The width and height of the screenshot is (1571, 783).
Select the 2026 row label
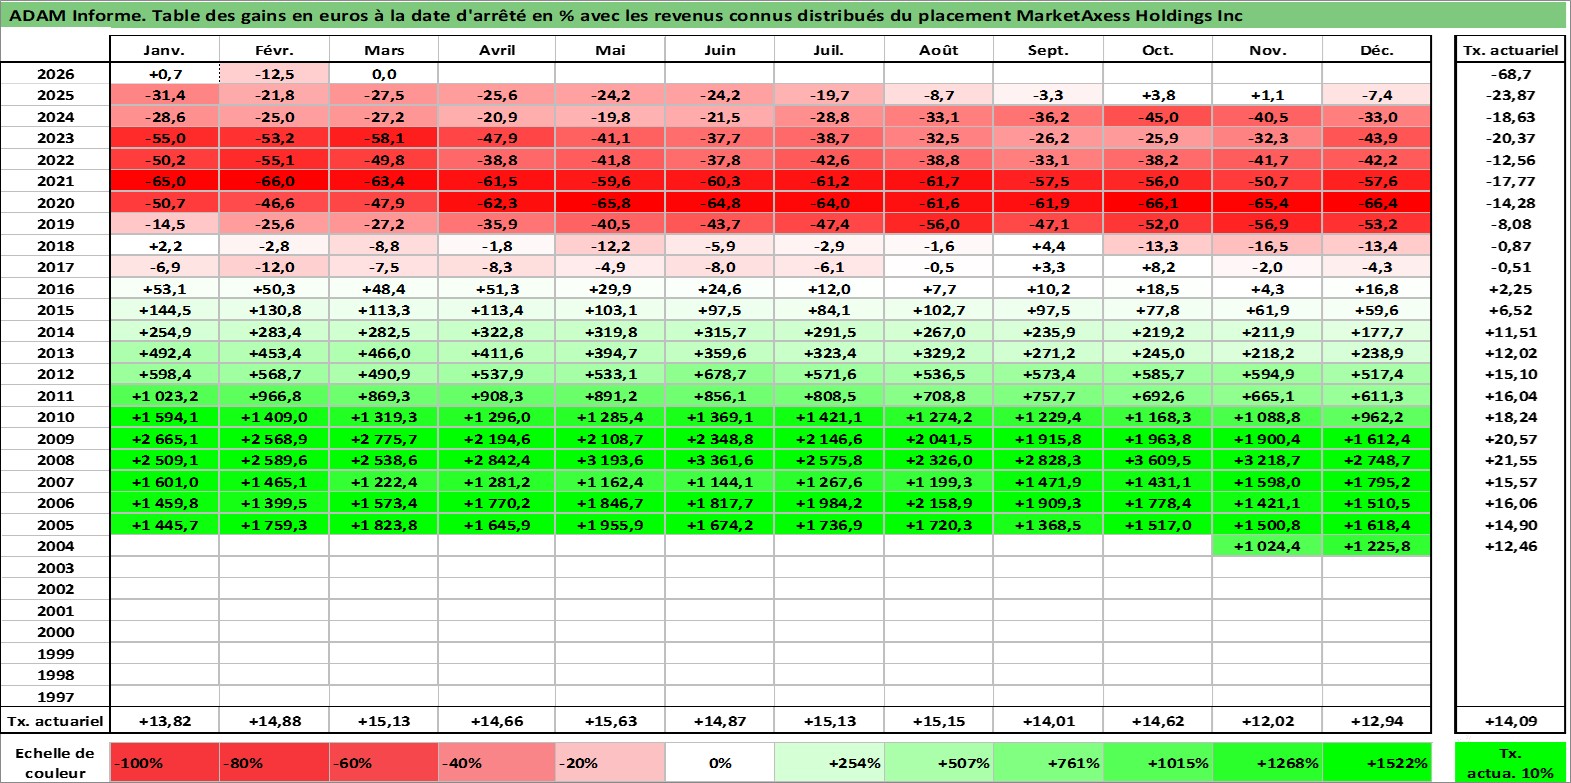[55, 74]
